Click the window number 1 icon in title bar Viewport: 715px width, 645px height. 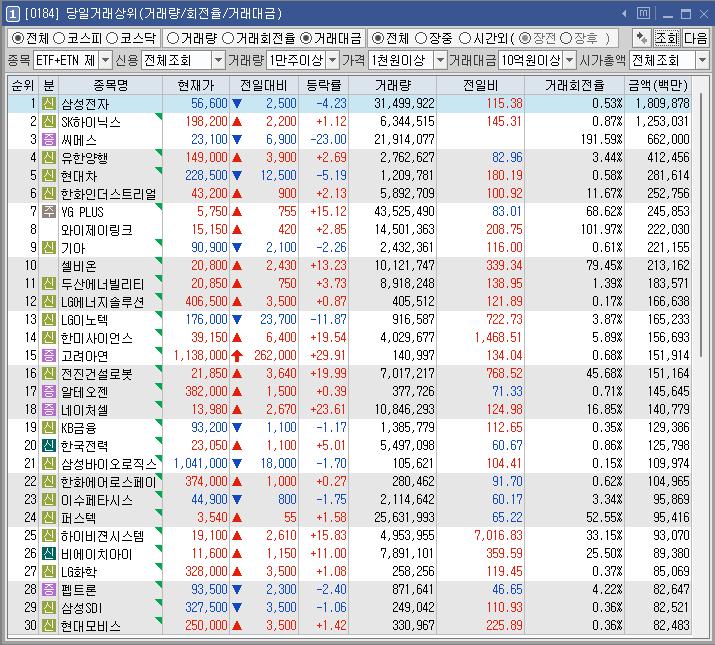12,14
